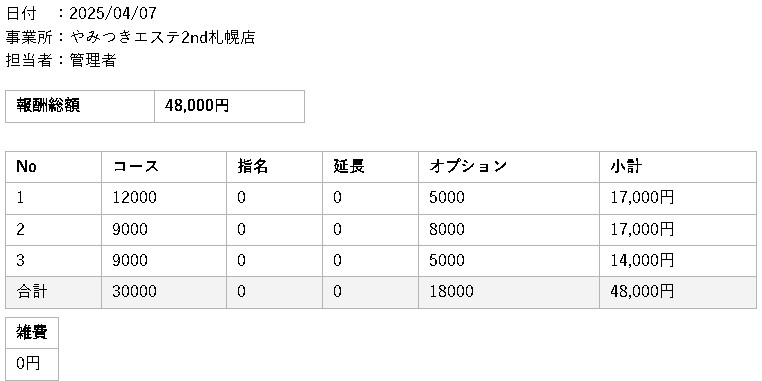Click the date 2025/04/07
Viewport: 762px width, 381px height.
click(x=113, y=14)
